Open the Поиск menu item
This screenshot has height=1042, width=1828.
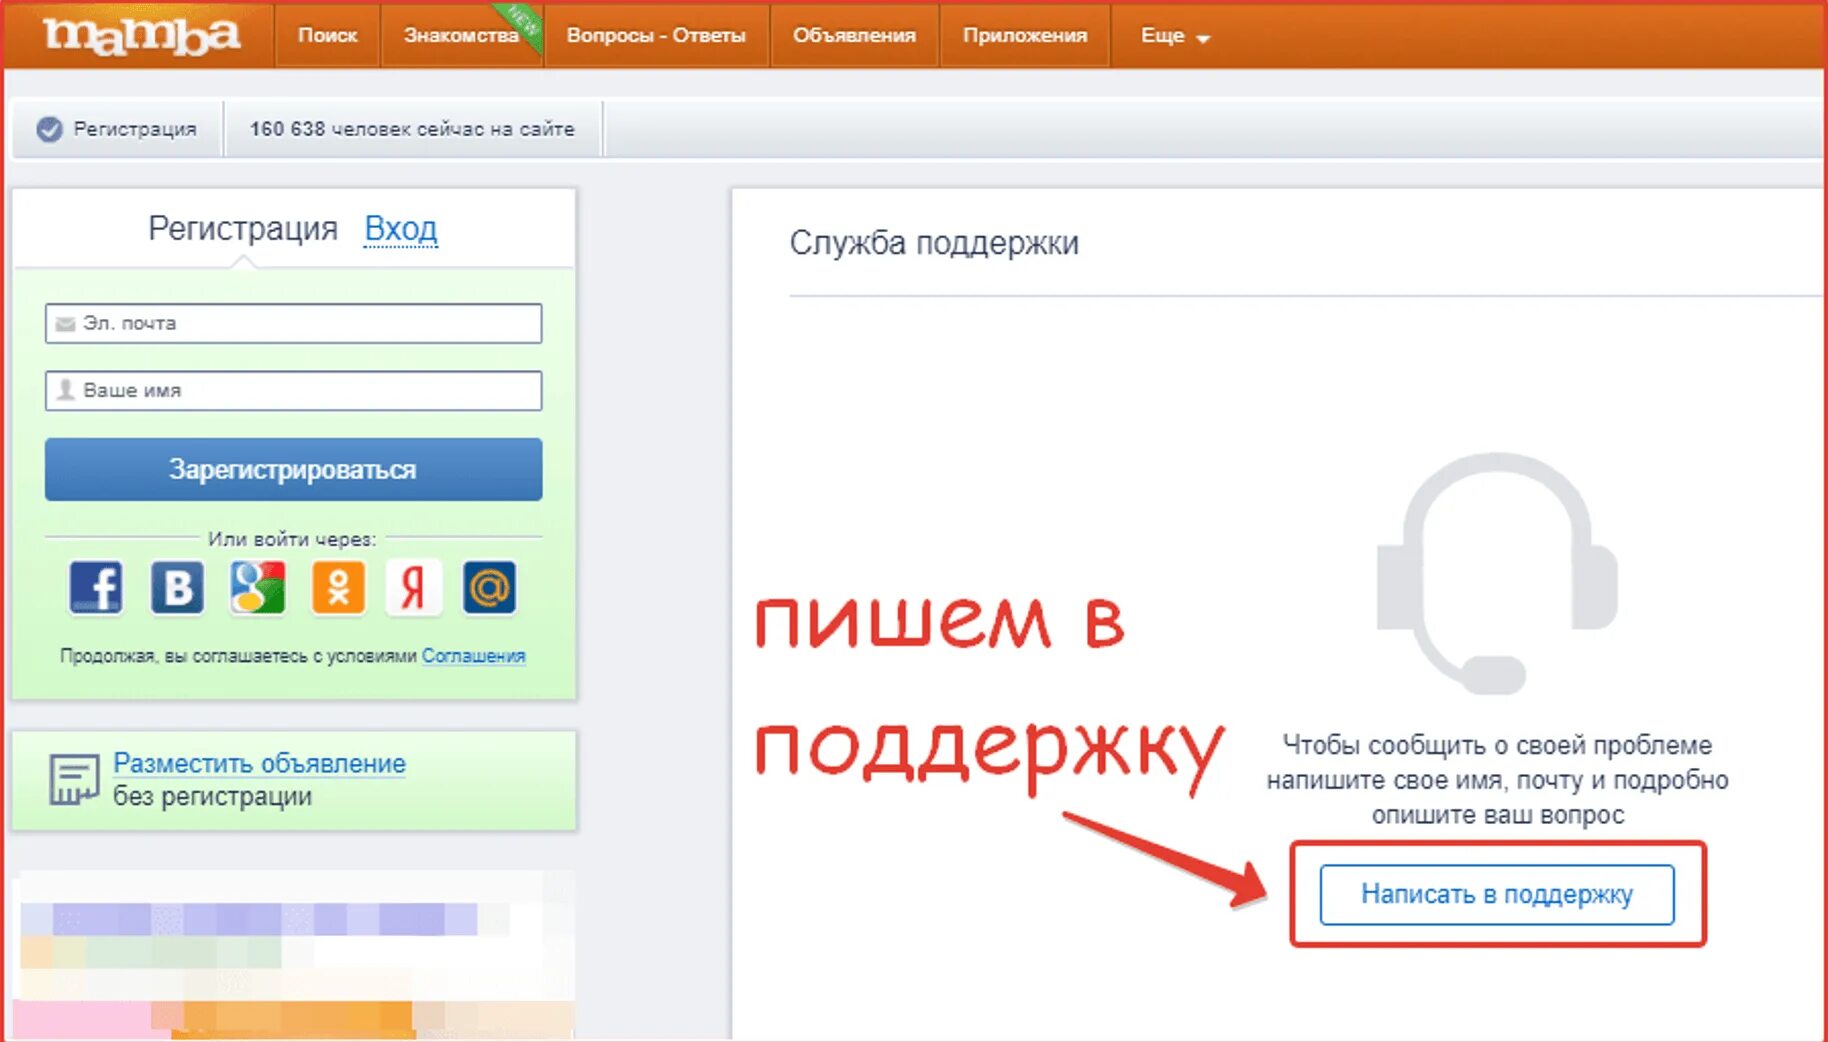tap(327, 35)
